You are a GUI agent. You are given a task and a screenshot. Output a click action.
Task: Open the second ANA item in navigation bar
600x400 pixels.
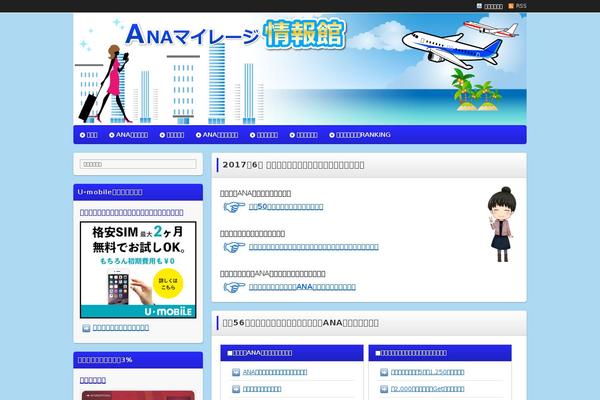pos(217,135)
